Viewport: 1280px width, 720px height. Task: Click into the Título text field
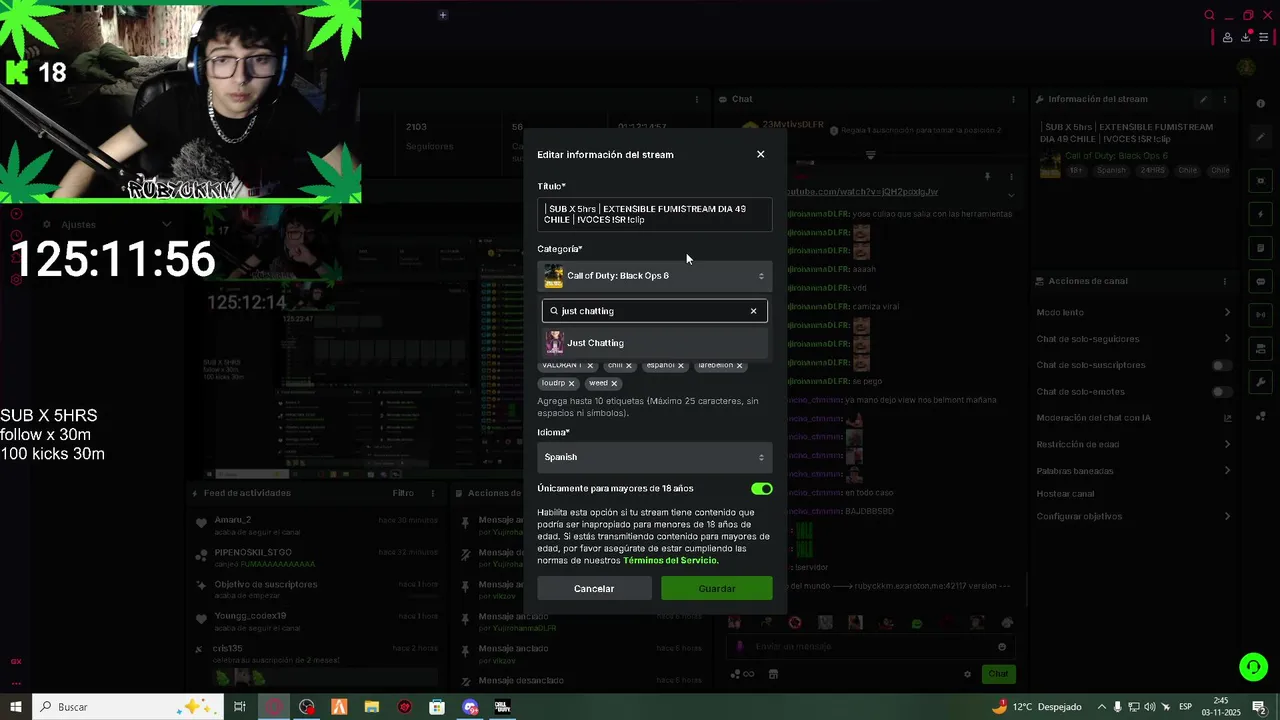point(654,214)
